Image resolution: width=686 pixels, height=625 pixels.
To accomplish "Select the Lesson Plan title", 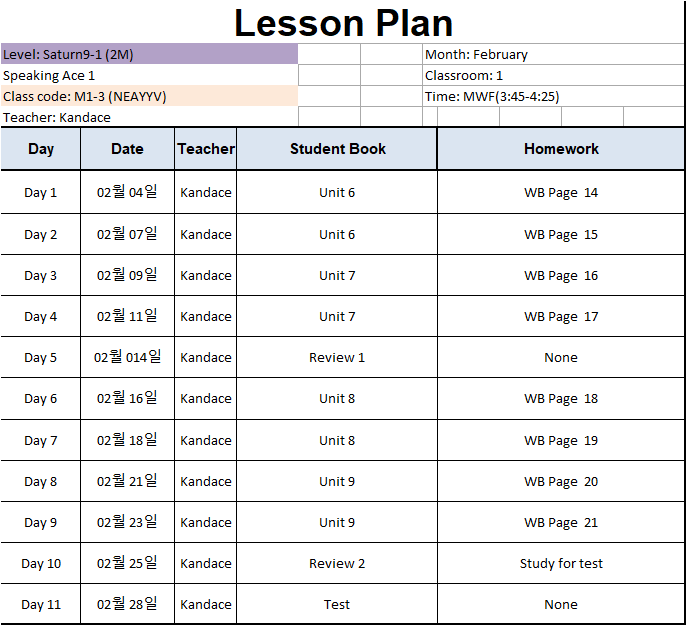I will point(343,23).
